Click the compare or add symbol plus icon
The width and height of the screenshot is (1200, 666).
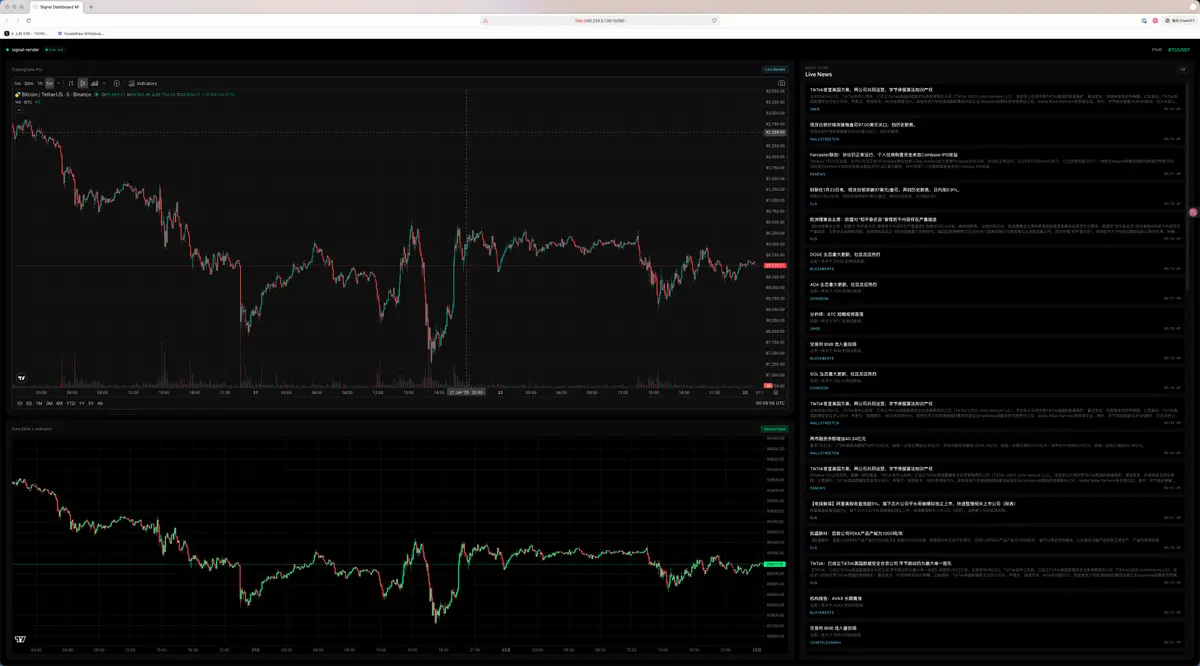tap(117, 83)
